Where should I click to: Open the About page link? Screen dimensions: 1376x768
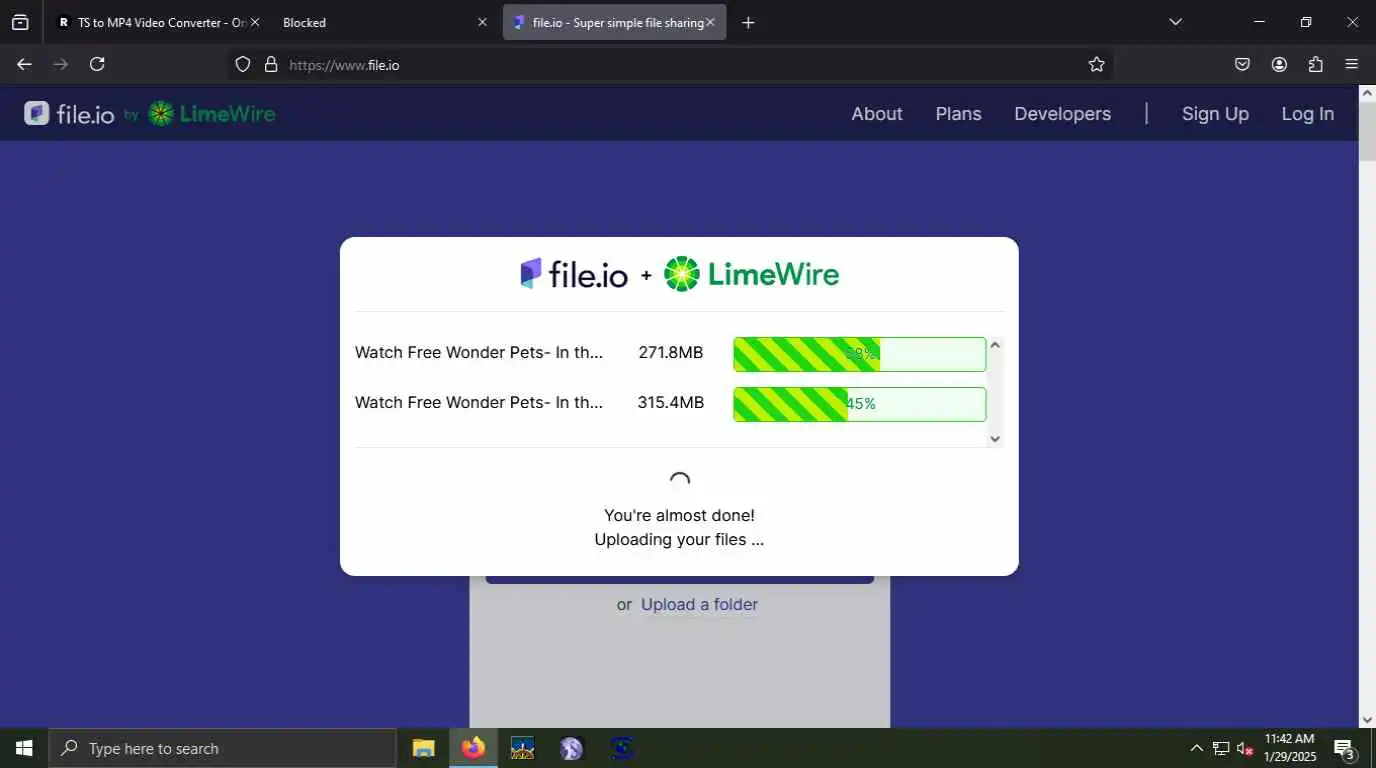click(877, 114)
